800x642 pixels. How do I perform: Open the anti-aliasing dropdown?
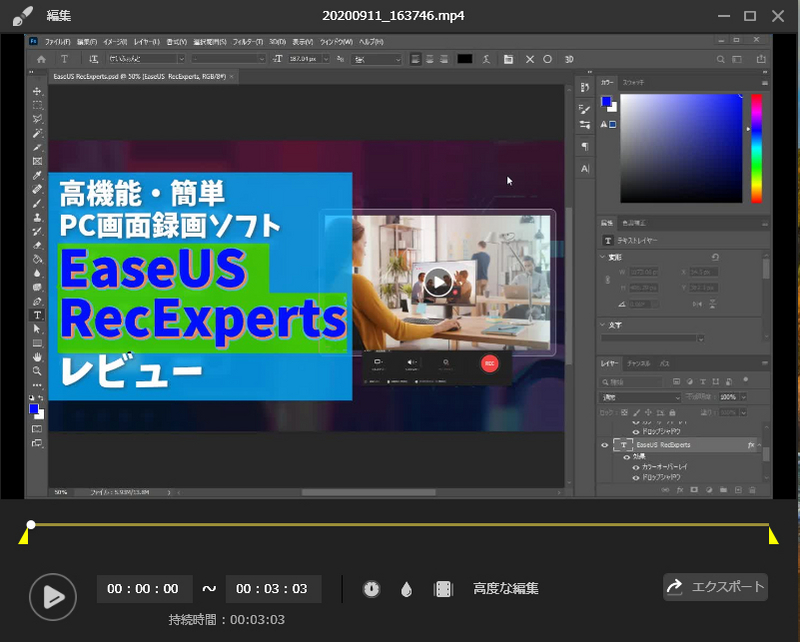click(x=377, y=60)
